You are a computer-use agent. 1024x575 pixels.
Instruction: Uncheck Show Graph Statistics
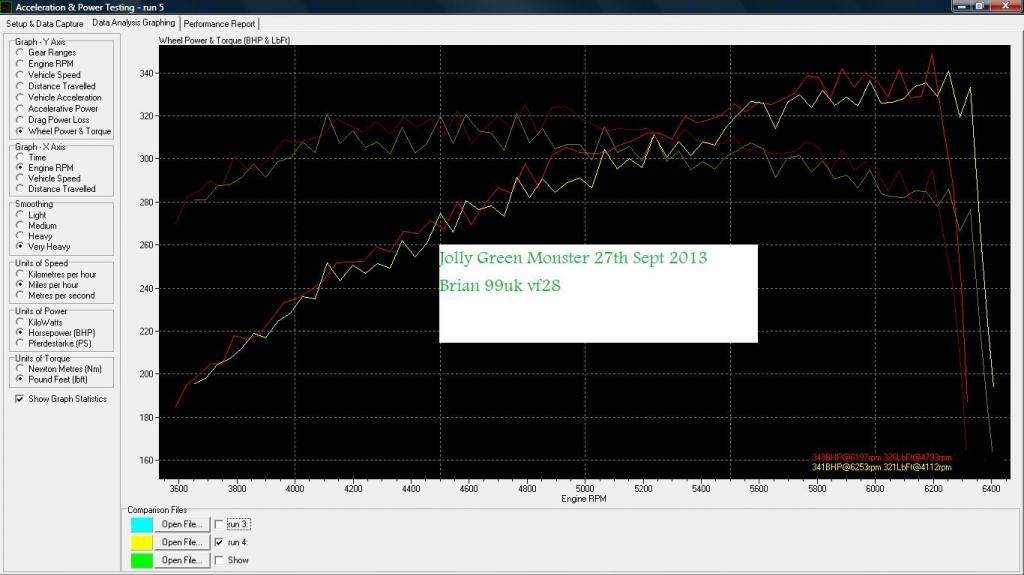point(20,399)
